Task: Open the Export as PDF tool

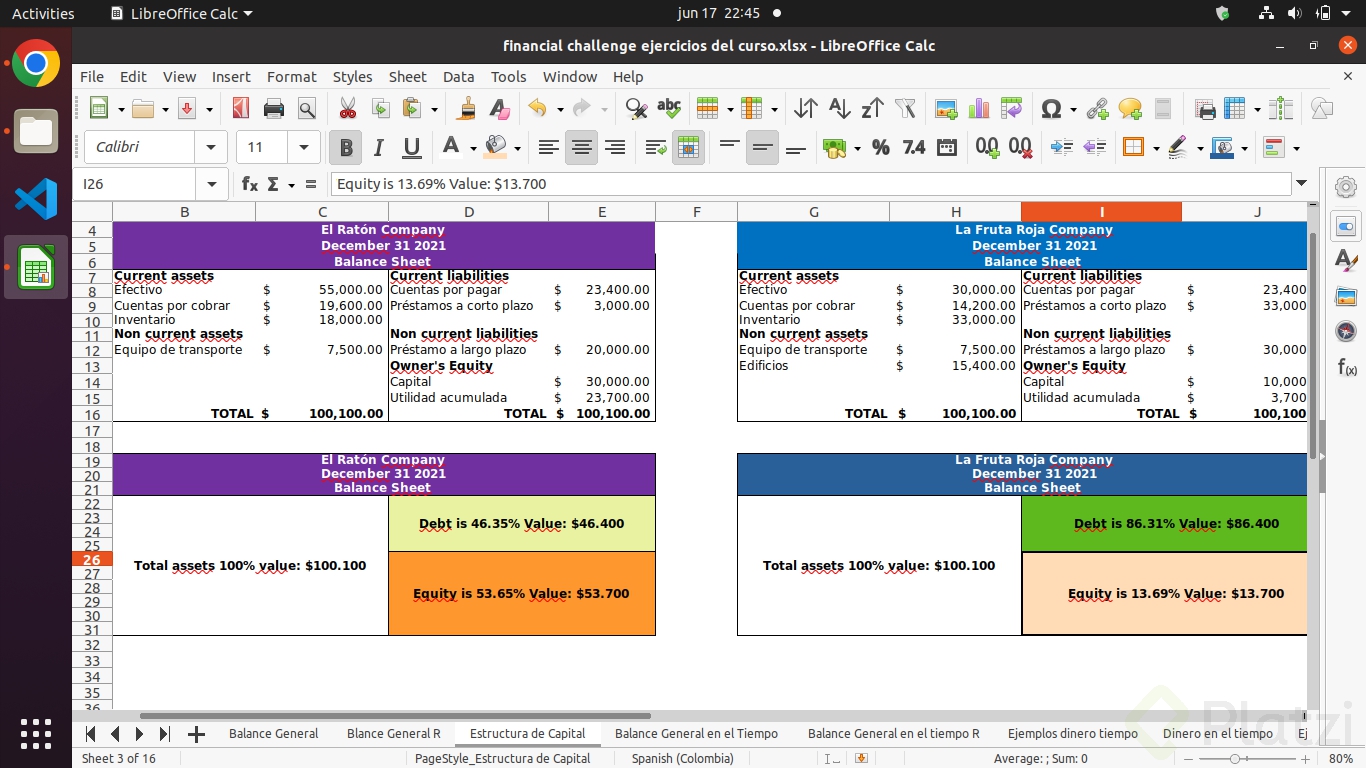Action: click(238, 108)
